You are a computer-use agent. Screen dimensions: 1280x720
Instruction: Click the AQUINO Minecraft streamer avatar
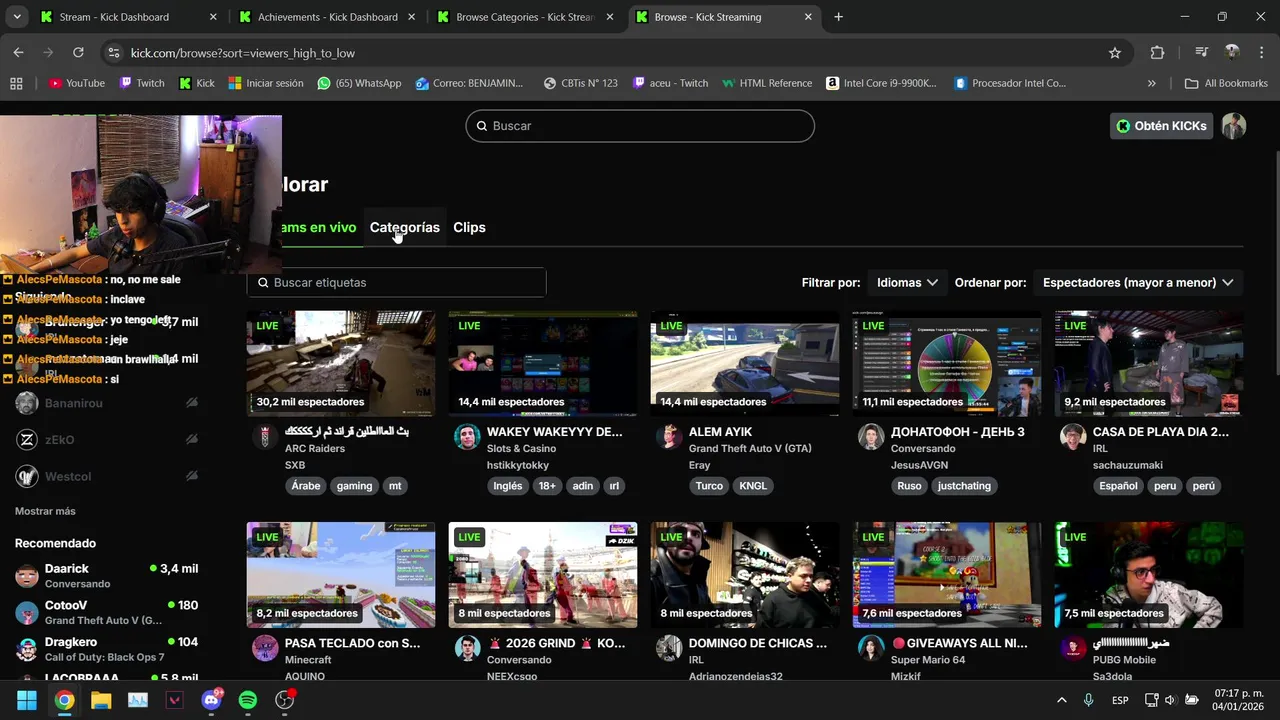coord(265,648)
